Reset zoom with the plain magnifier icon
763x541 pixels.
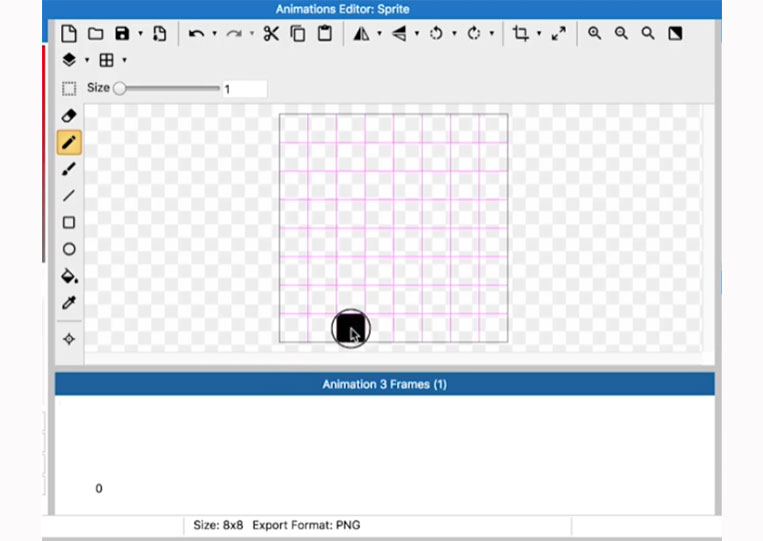click(x=648, y=33)
